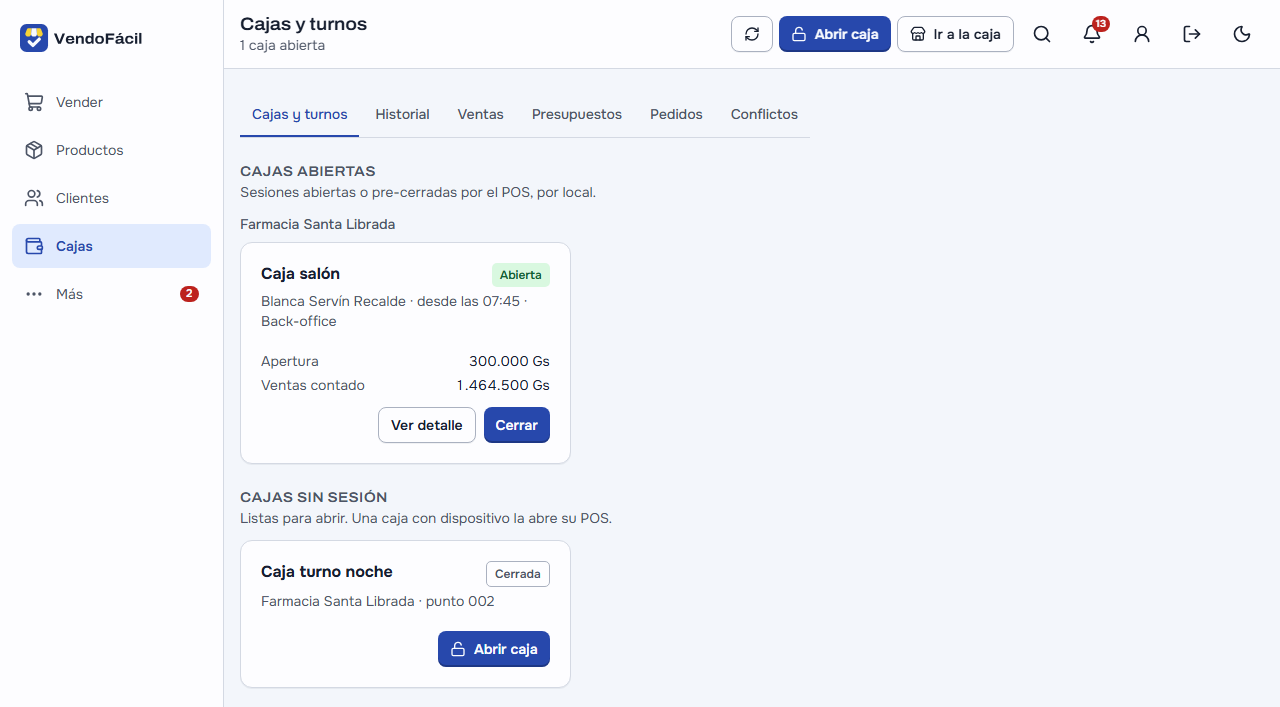Click the CAJAS SIN SESIÓN heading
Image resolution: width=1280 pixels, height=707 pixels.
(x=314, y=497)
